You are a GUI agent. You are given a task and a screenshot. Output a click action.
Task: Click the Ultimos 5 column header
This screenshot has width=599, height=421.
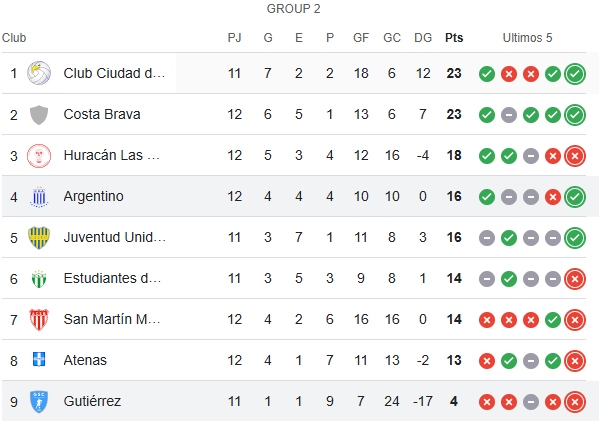tap(527, 38)
